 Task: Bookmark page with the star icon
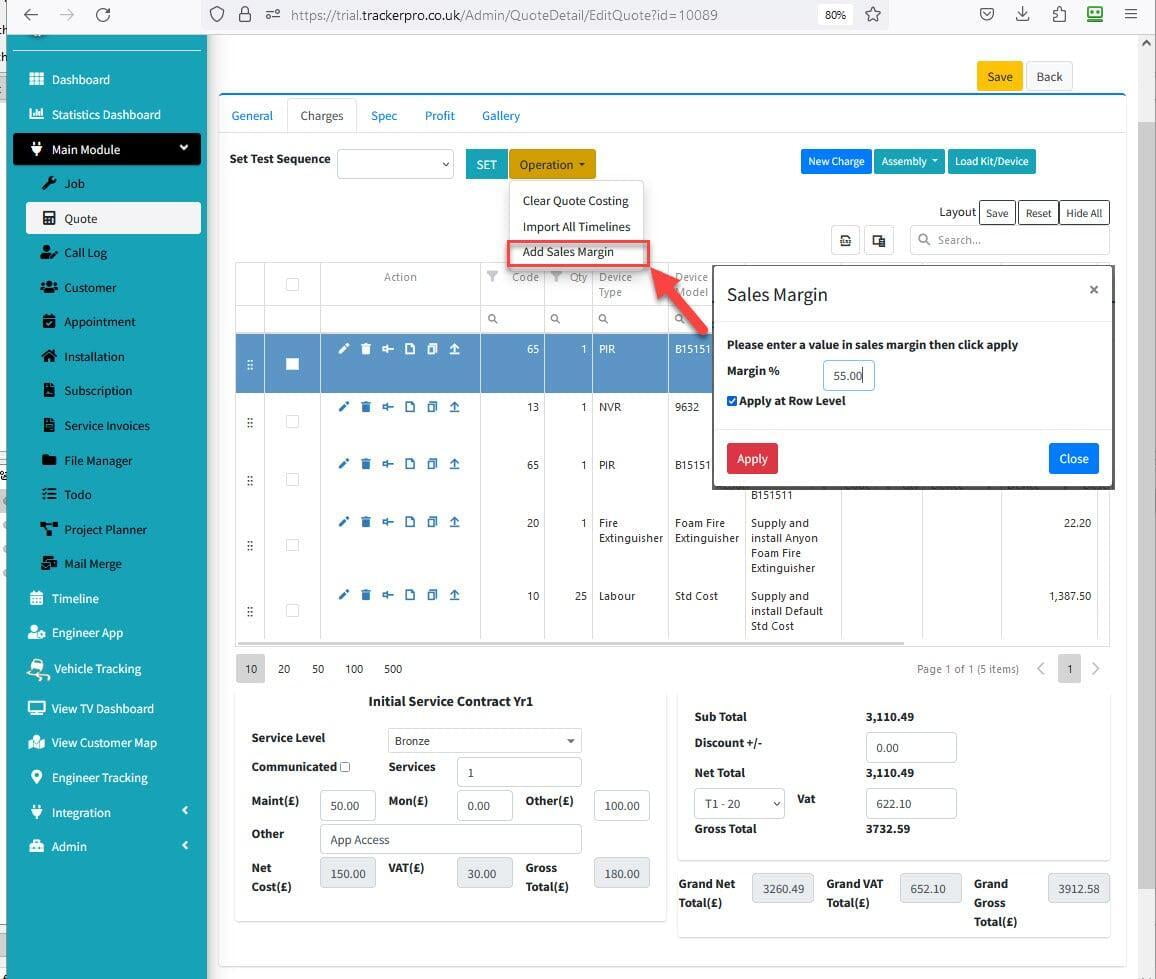coord(873,15)
